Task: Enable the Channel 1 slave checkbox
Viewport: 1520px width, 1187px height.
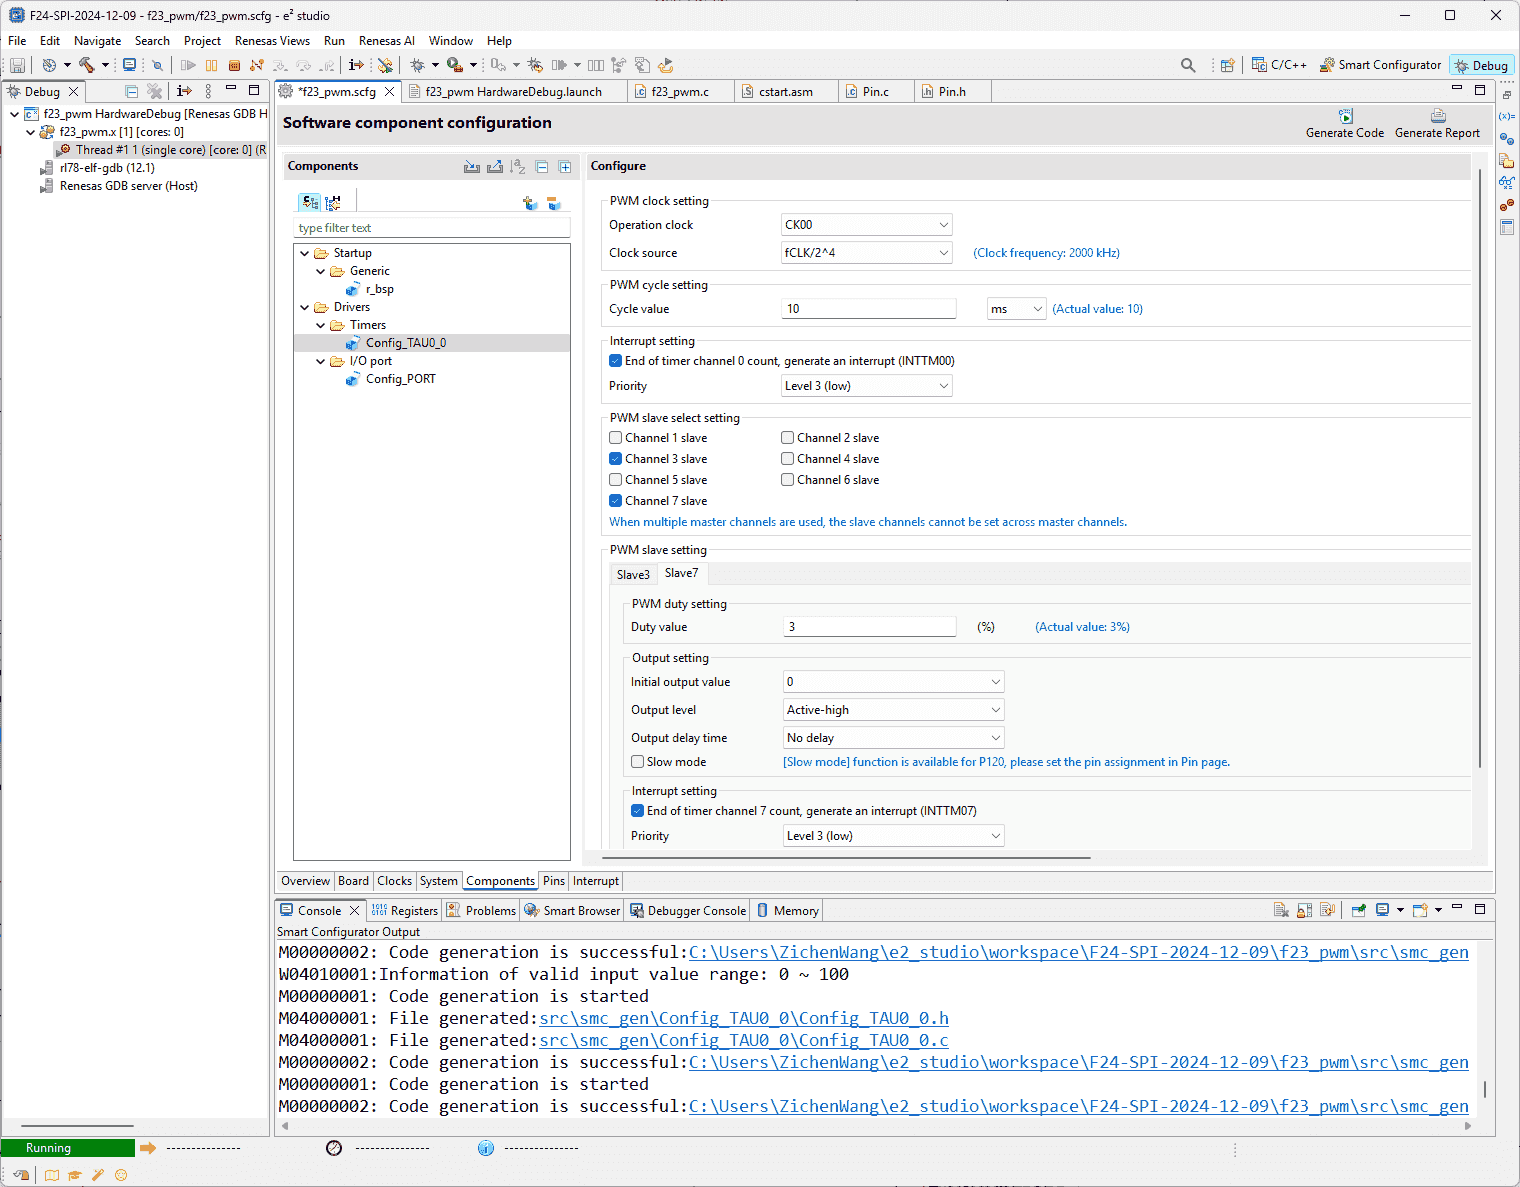Action: click(x=616, y=438)
